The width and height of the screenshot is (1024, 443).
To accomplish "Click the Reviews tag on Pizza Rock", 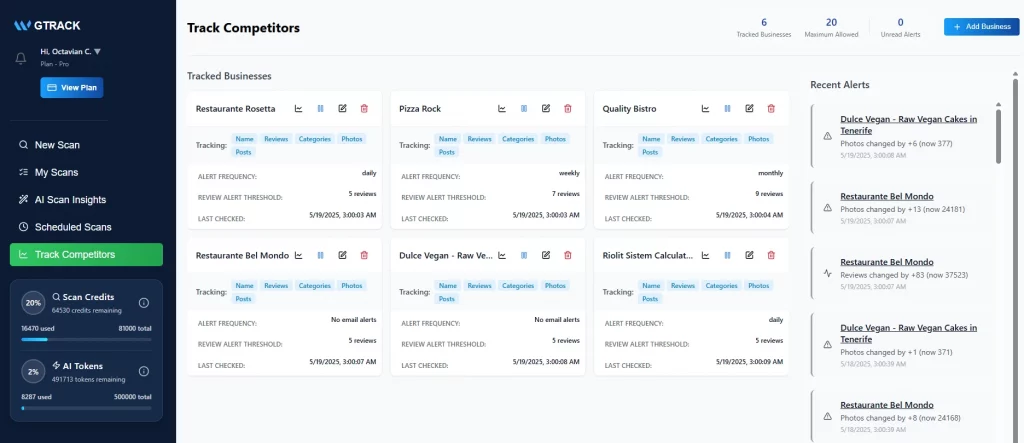I will [479, 139].
